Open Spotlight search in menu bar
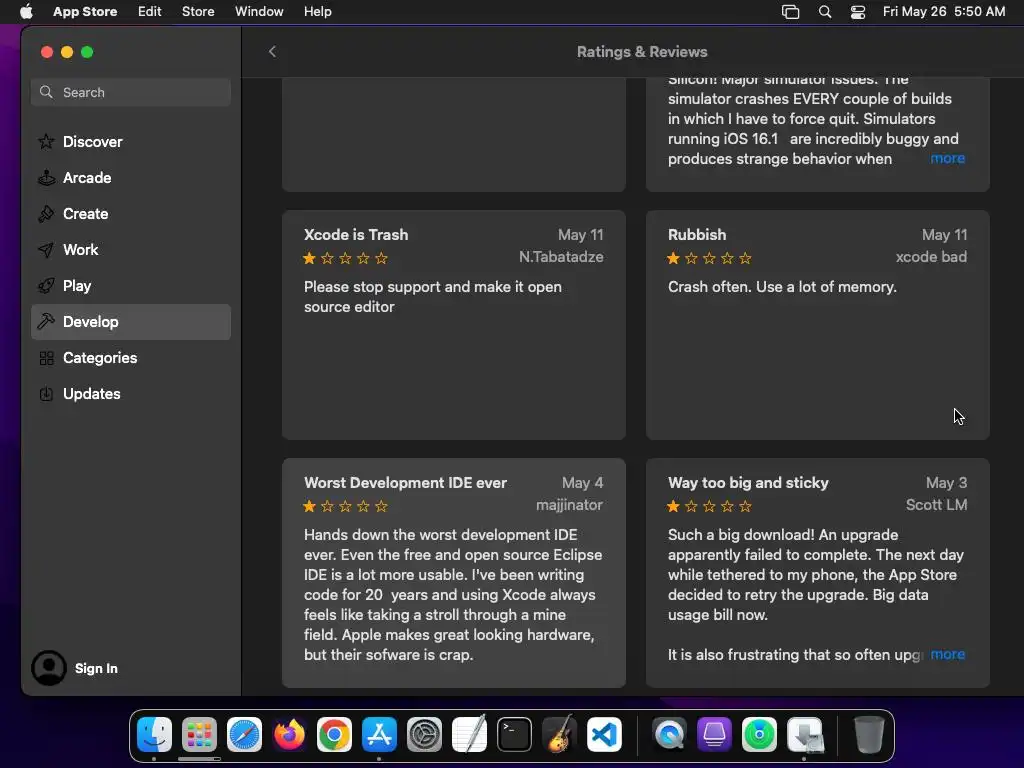The image size is (1024, 768). 825,12
